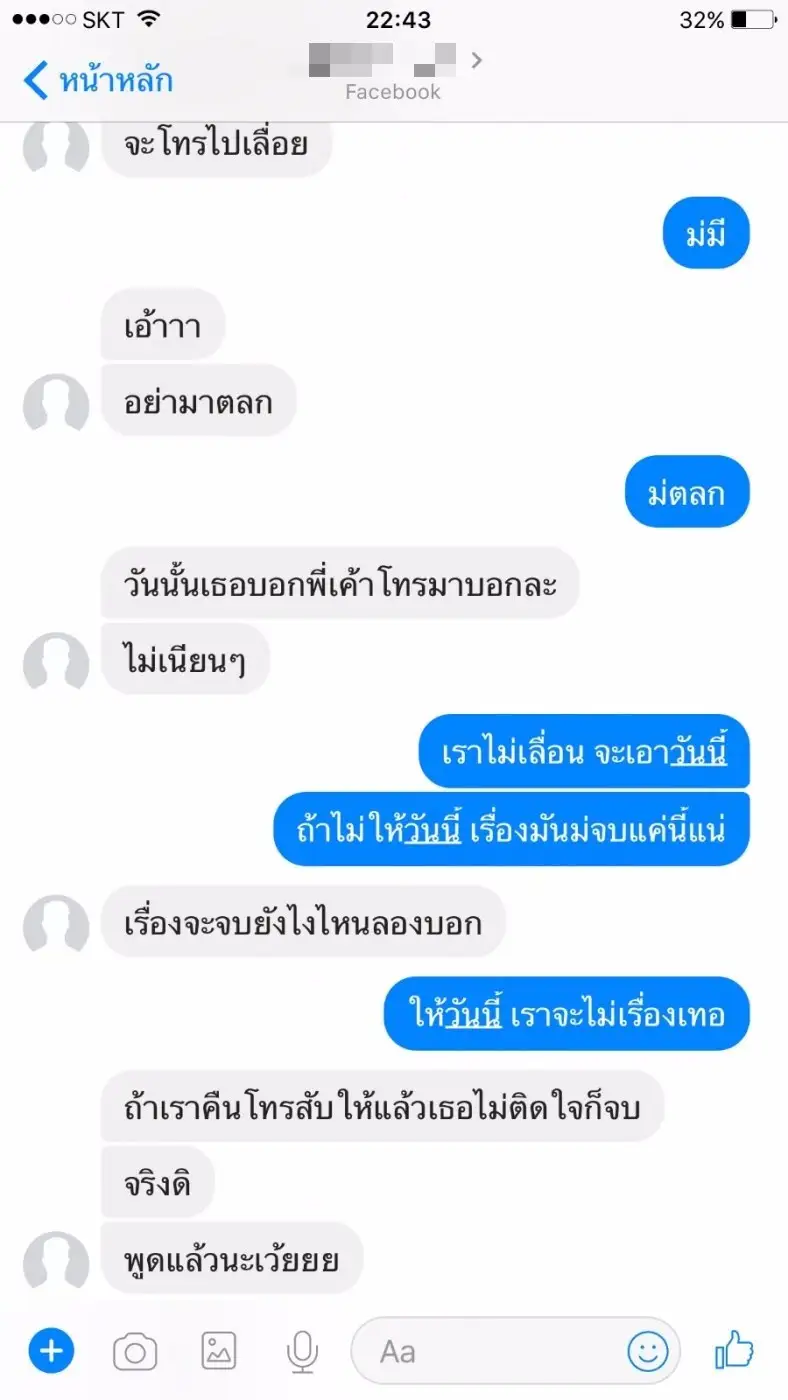The image size is (788, 1400).
Task: Tap the microphone voice message icon
Action: pyautogui.click(x=302, y=1352)
